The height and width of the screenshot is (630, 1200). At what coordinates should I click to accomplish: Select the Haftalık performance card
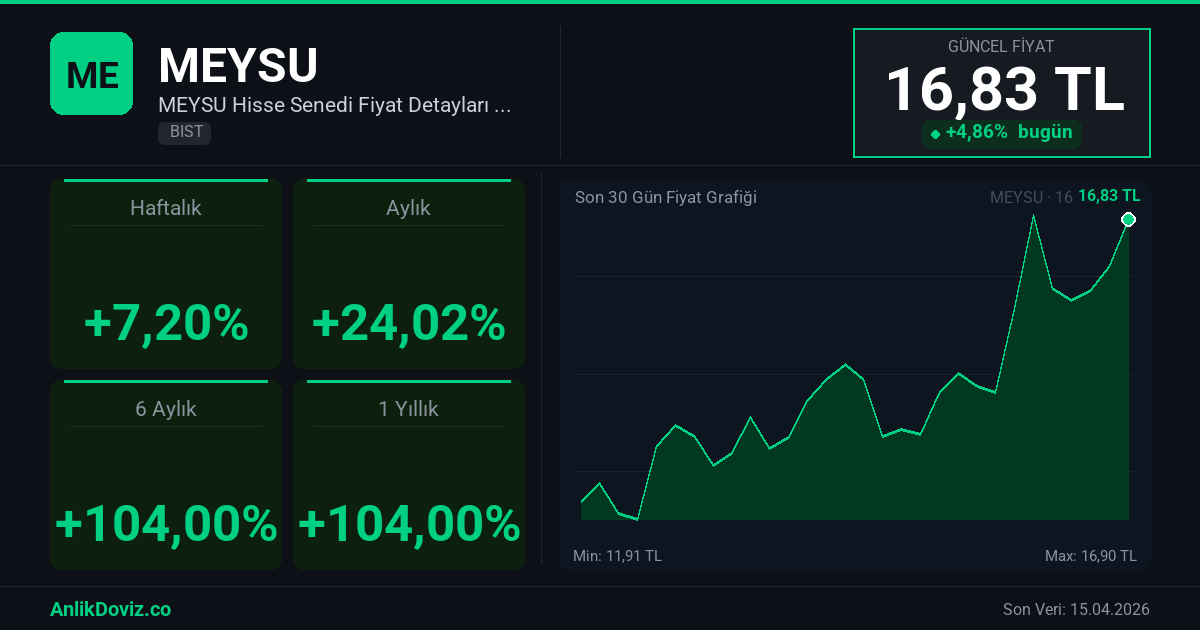166,274
